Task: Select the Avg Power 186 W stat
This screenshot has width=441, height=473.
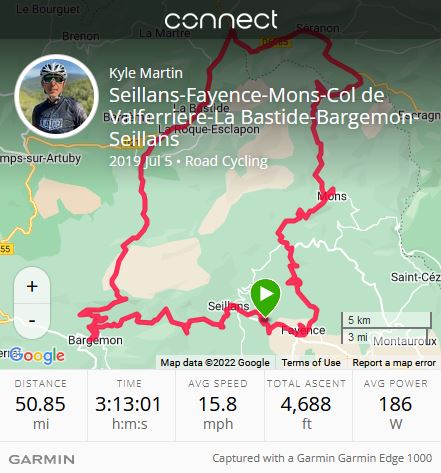Action: coord(396,405)
